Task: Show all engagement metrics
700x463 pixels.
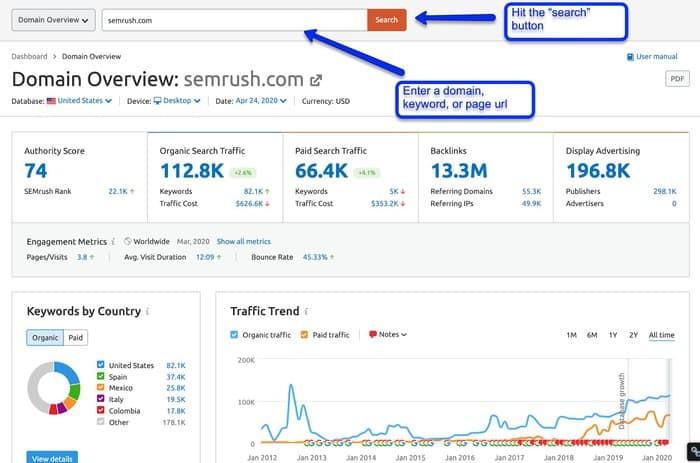Action: click(244, 242)
